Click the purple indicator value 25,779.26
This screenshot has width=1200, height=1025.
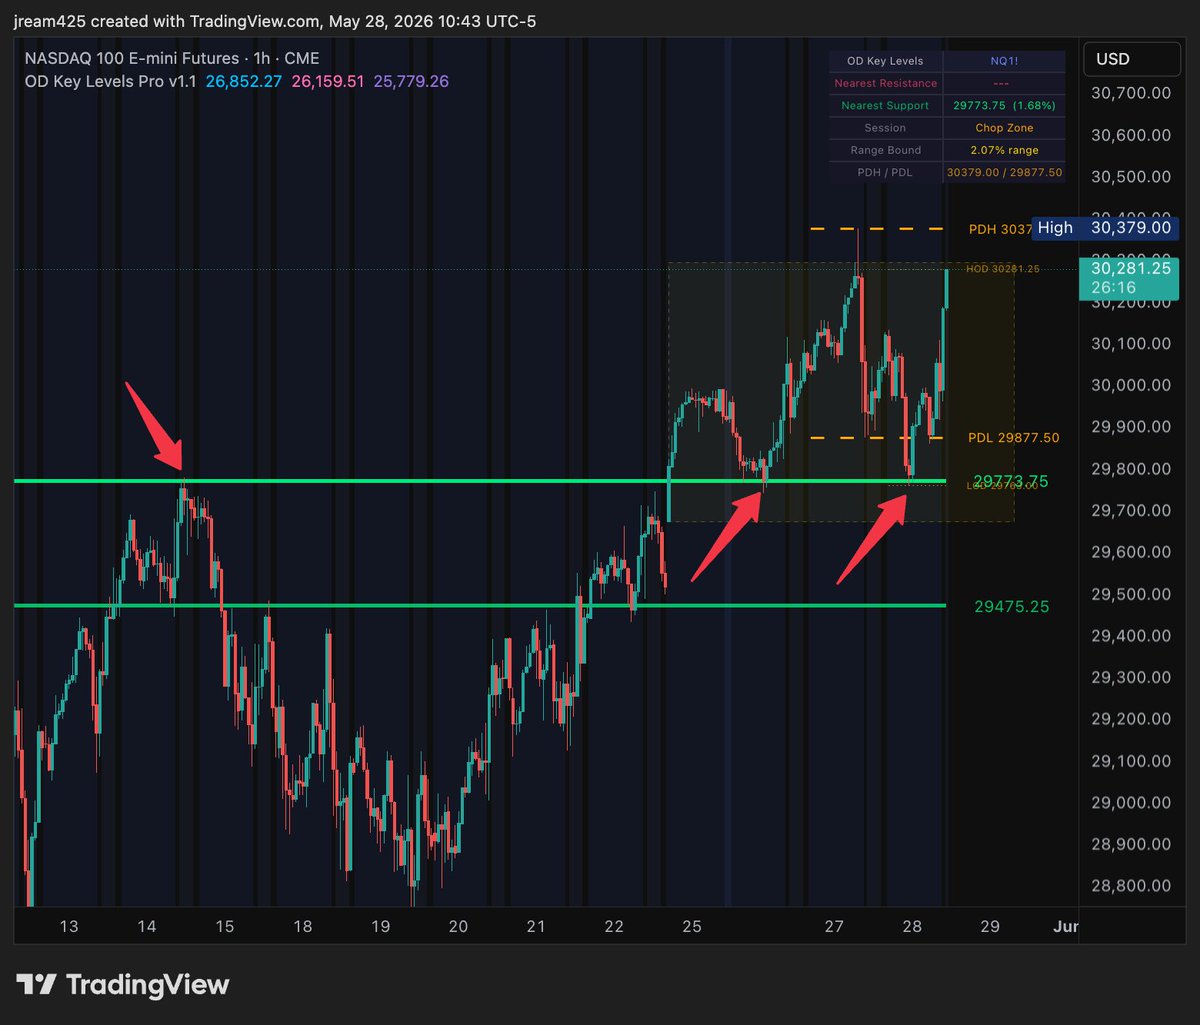(x=411, y=80)
